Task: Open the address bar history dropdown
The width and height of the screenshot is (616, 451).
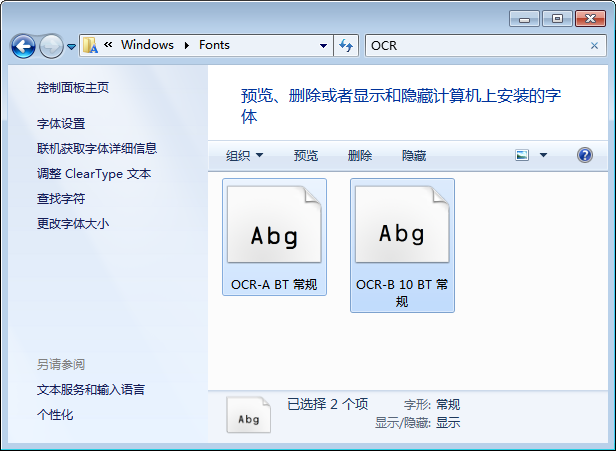Action: pyautogui.click(x=323, y=46)
